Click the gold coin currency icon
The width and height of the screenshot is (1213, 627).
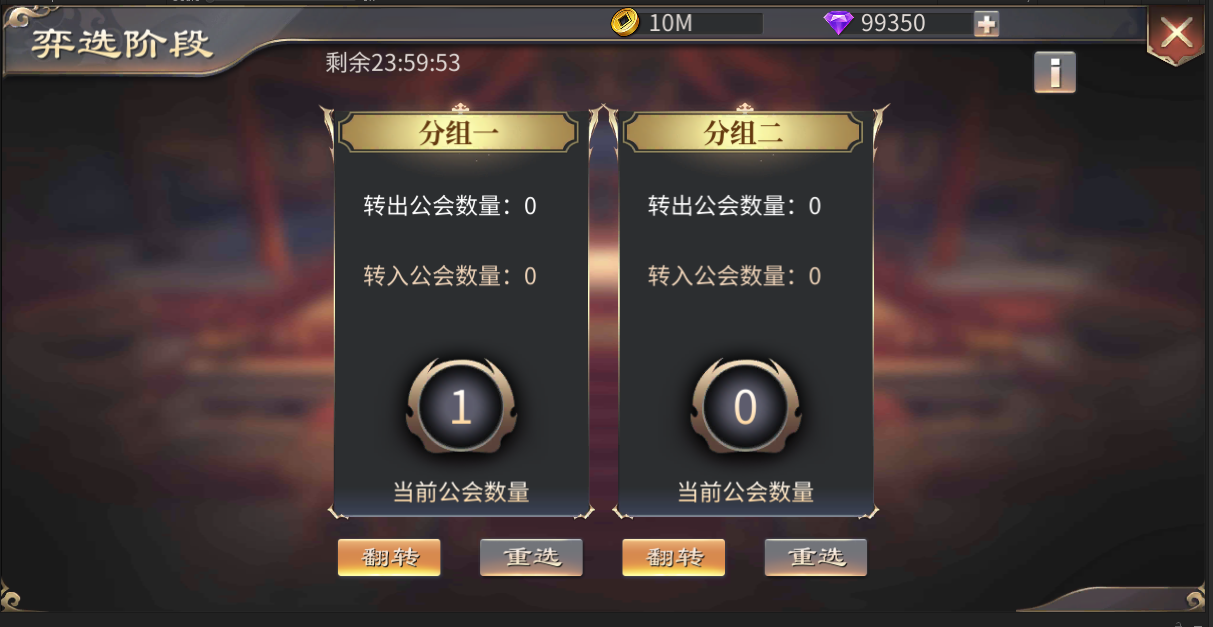(625, 22)
